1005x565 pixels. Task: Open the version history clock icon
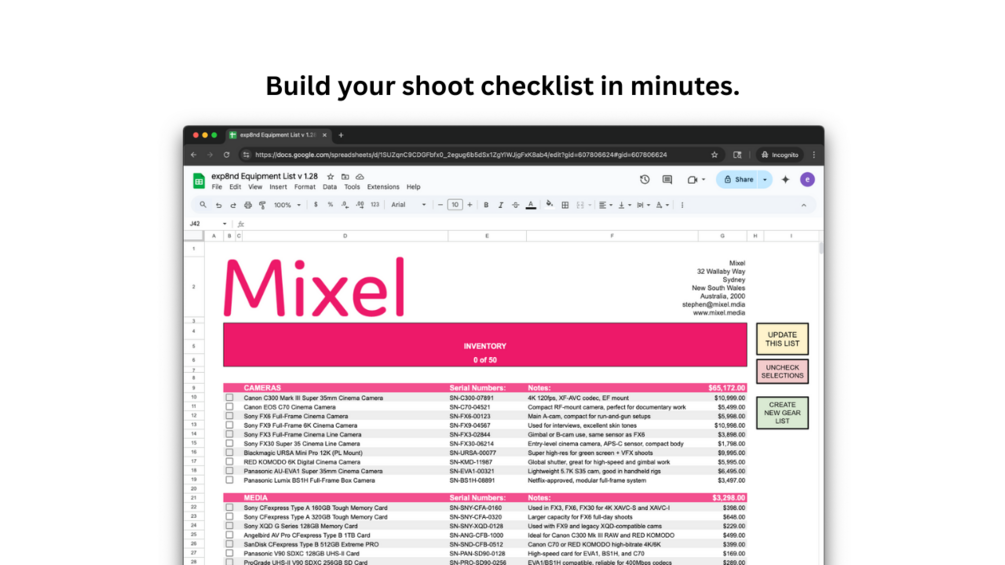tap(645, 180)
